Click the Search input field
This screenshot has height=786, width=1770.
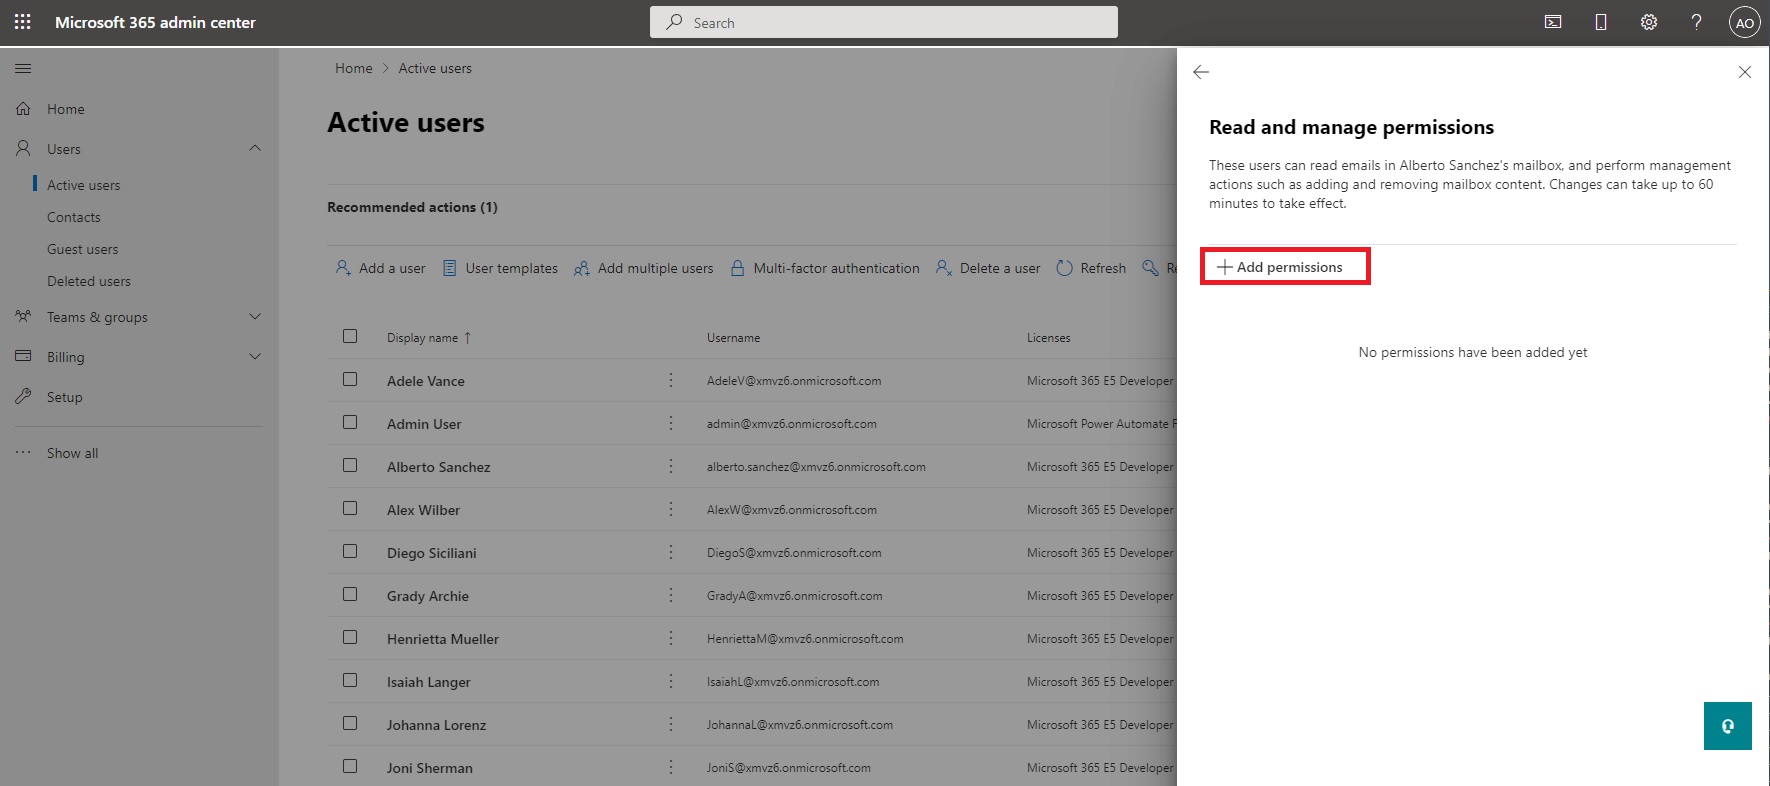884,22
